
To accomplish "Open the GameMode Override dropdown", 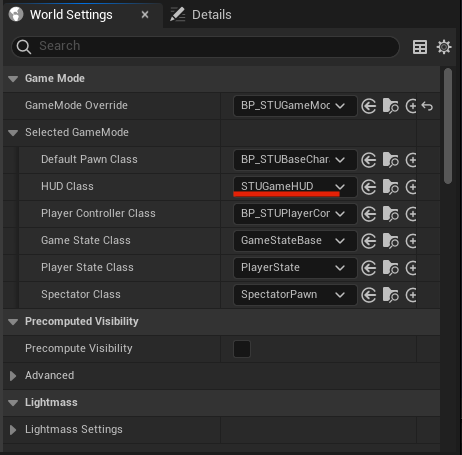I will pyautogui.click(x=295, y=106).
